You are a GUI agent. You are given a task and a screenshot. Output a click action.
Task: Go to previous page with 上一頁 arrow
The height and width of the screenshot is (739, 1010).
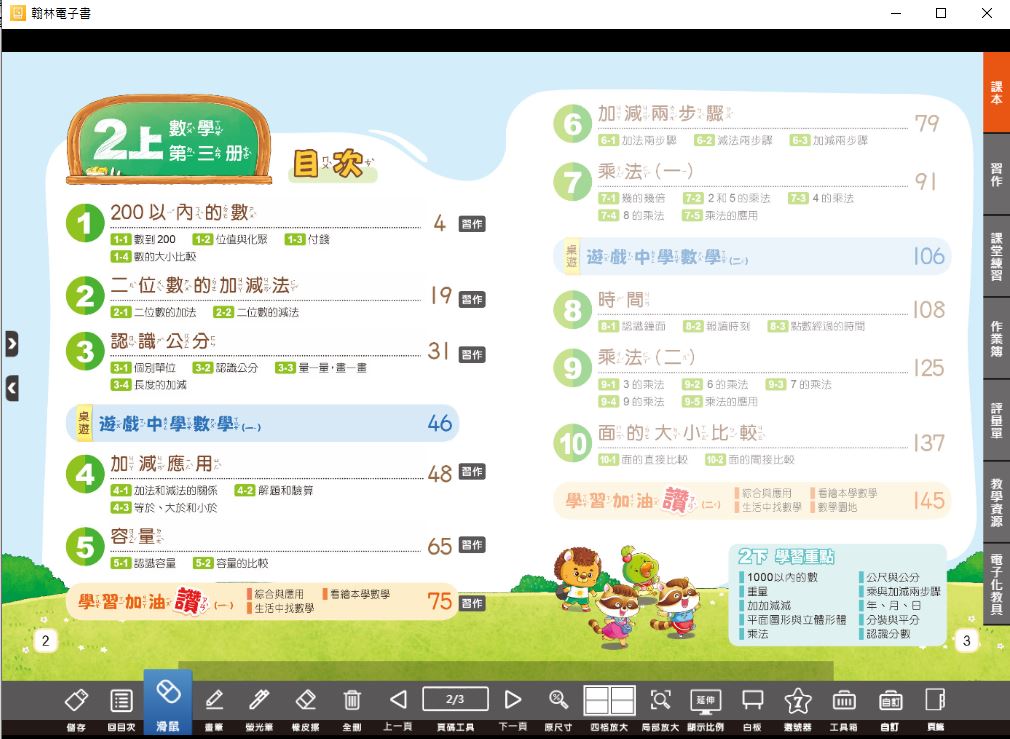(x=398, y=700)
